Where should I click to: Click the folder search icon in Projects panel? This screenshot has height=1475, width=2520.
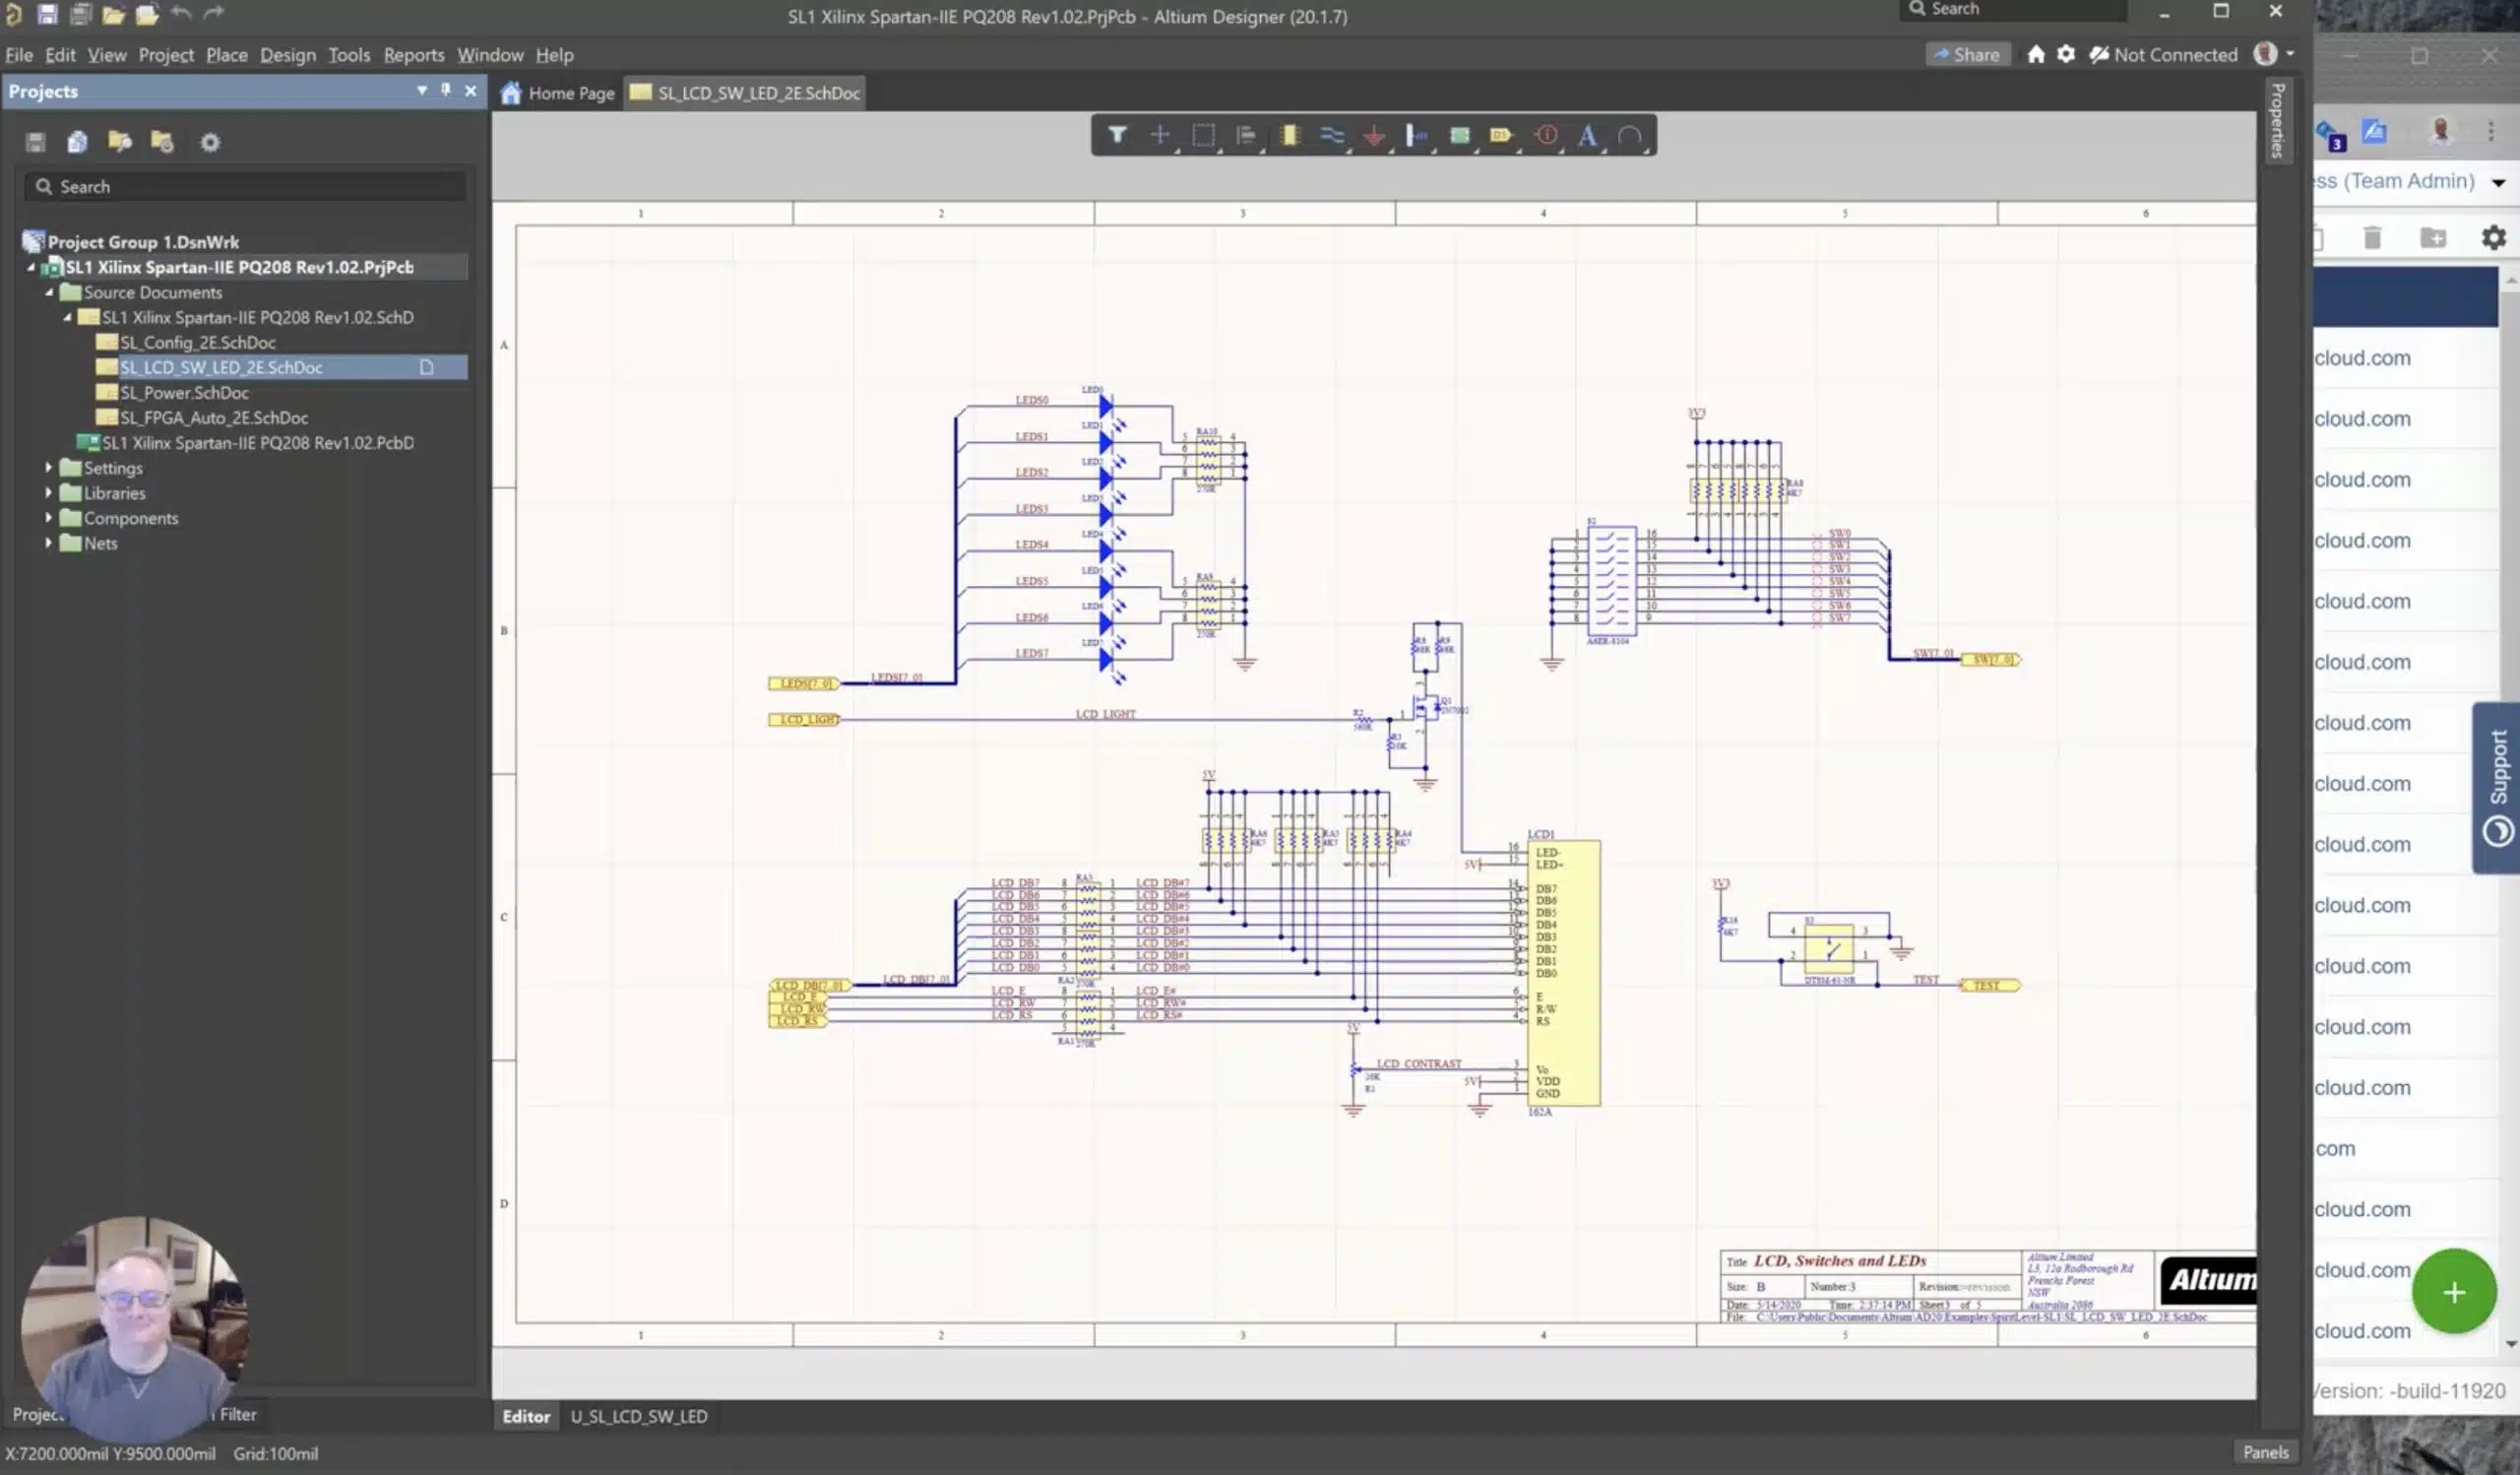(x=120, y=142)
